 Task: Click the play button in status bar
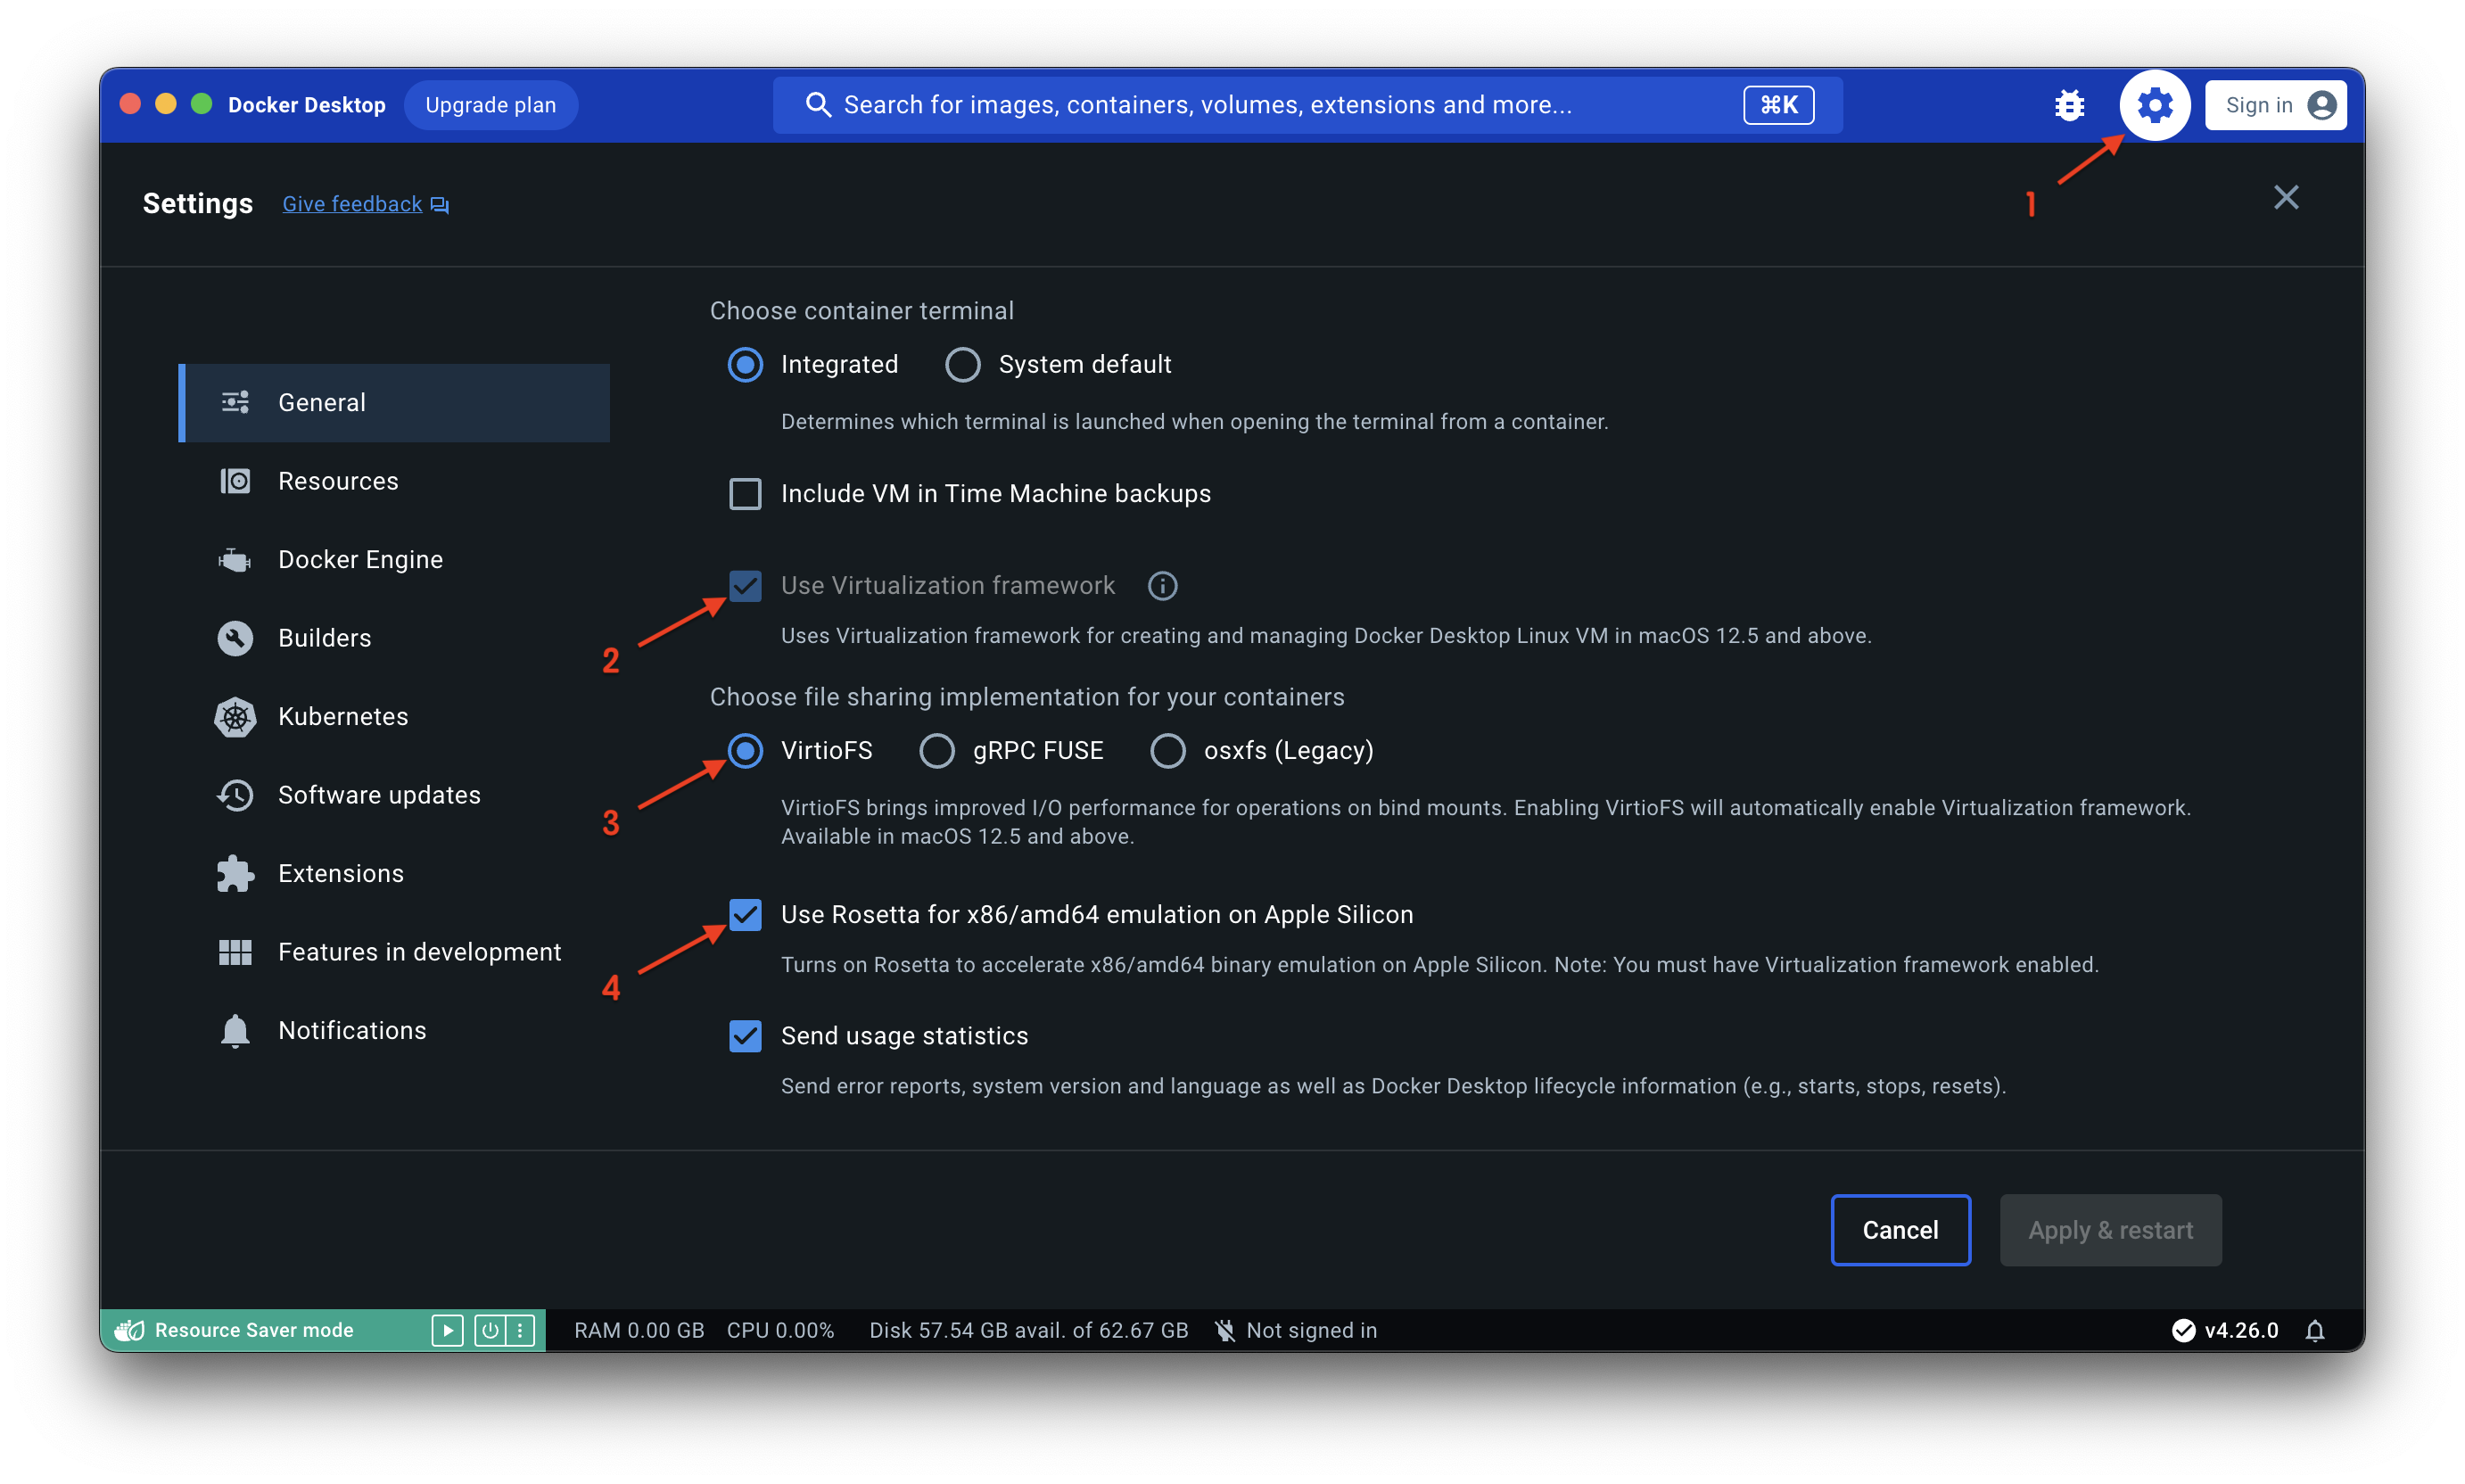click(x=447, y=1330)
